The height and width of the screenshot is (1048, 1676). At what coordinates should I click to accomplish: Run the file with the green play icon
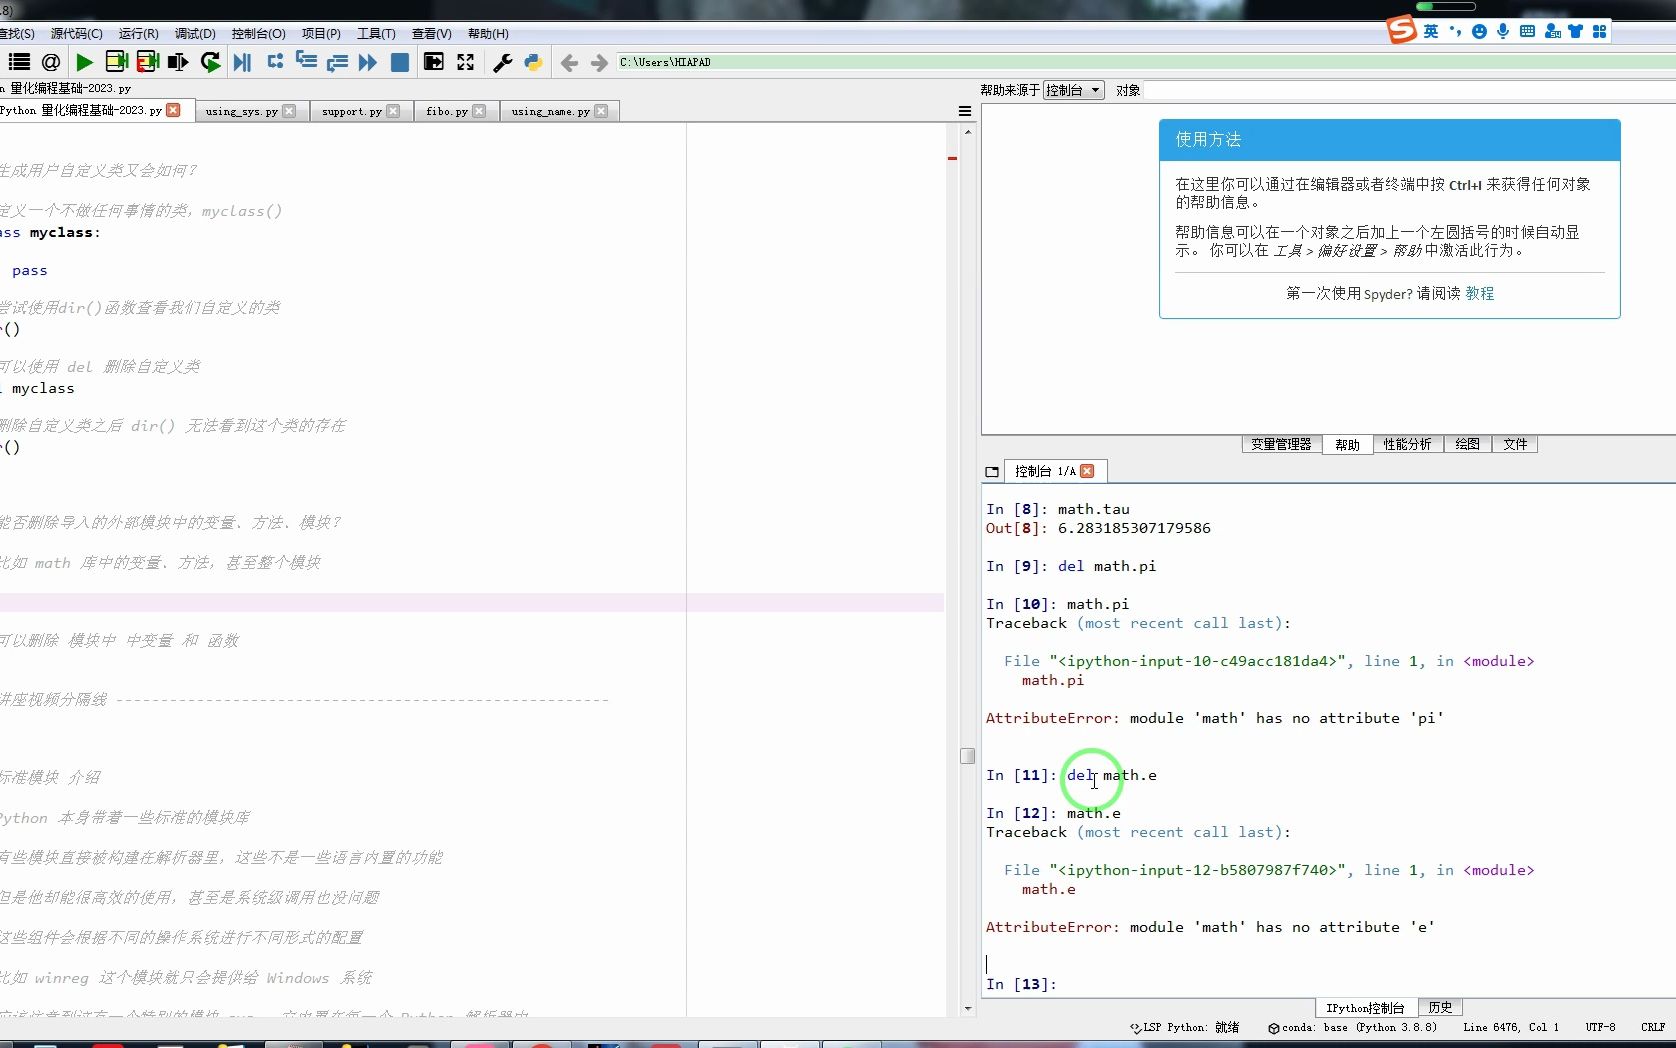[x=85, y=62]
